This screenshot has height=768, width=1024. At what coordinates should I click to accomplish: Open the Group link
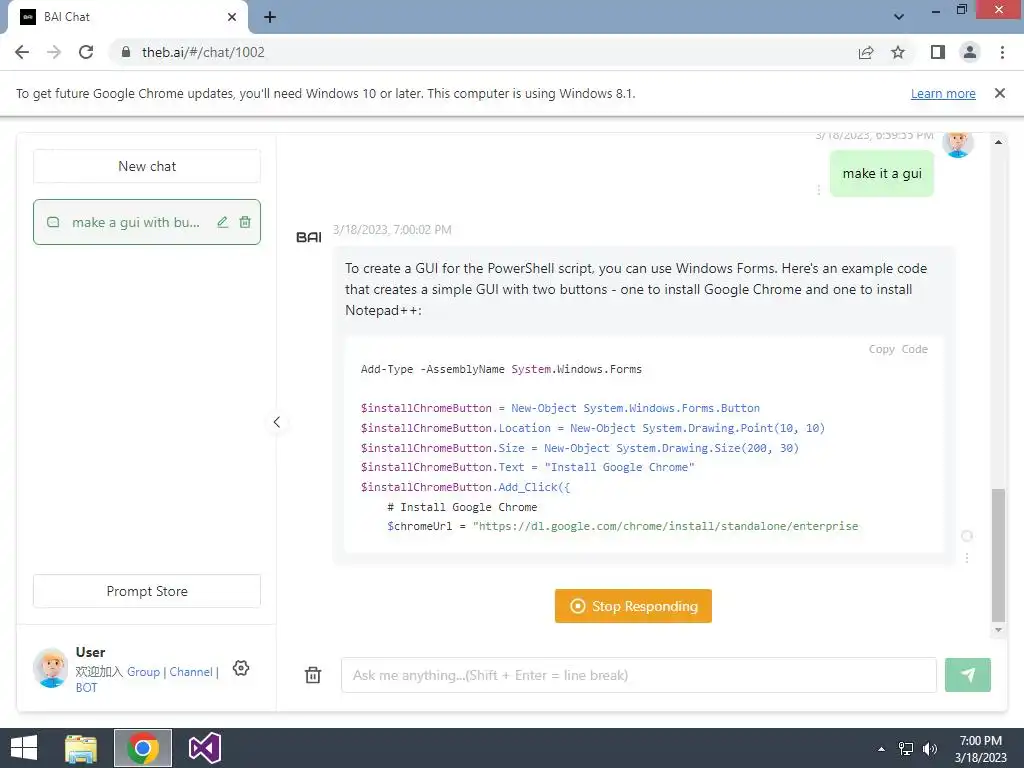[x=143, y=671]
